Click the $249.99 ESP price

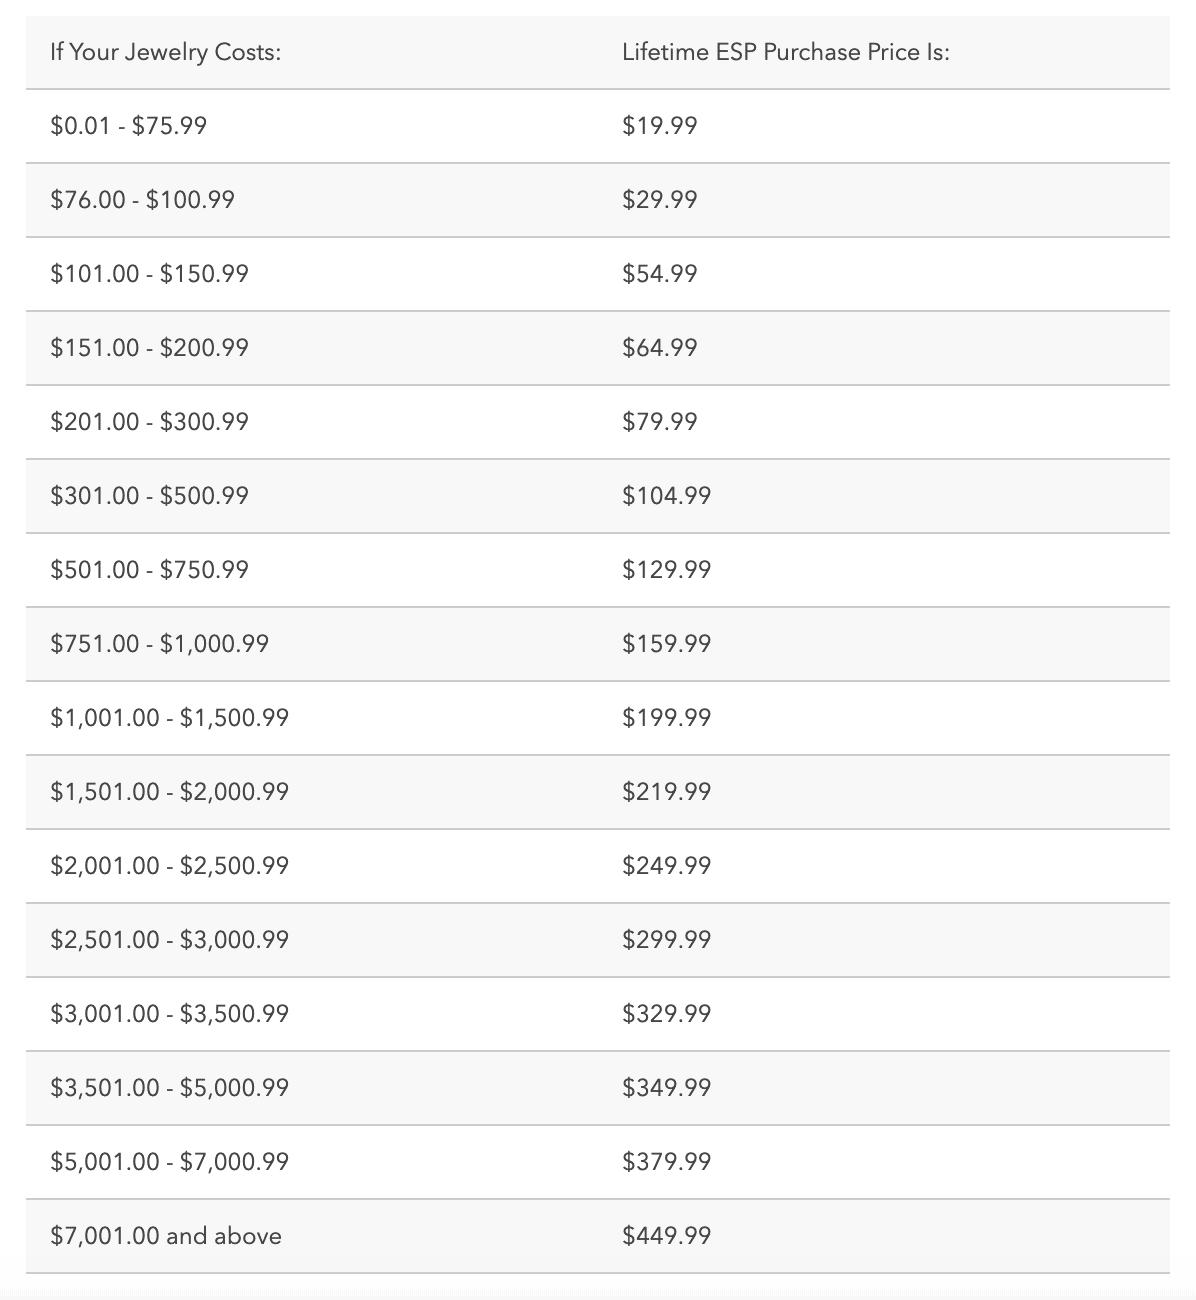667,866
